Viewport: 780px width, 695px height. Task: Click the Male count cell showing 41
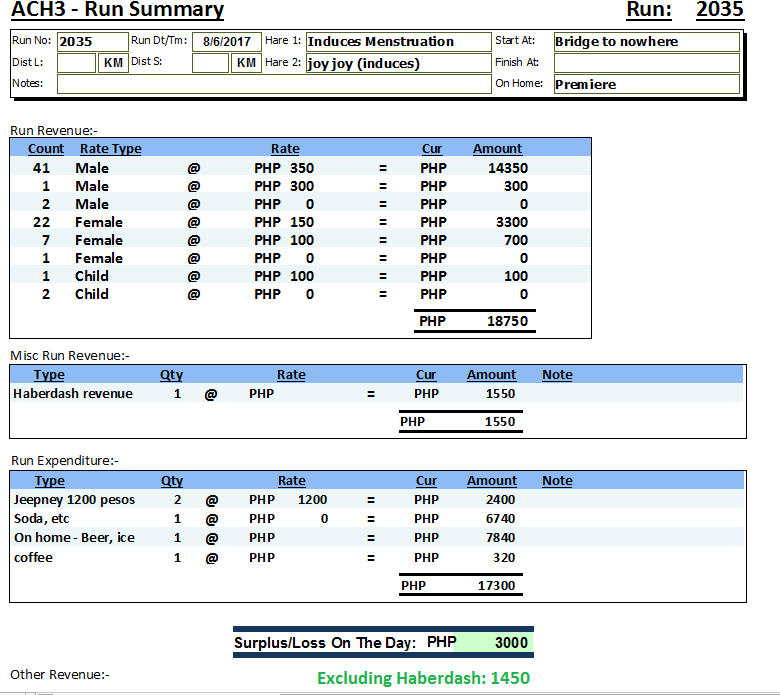point(41,168)
